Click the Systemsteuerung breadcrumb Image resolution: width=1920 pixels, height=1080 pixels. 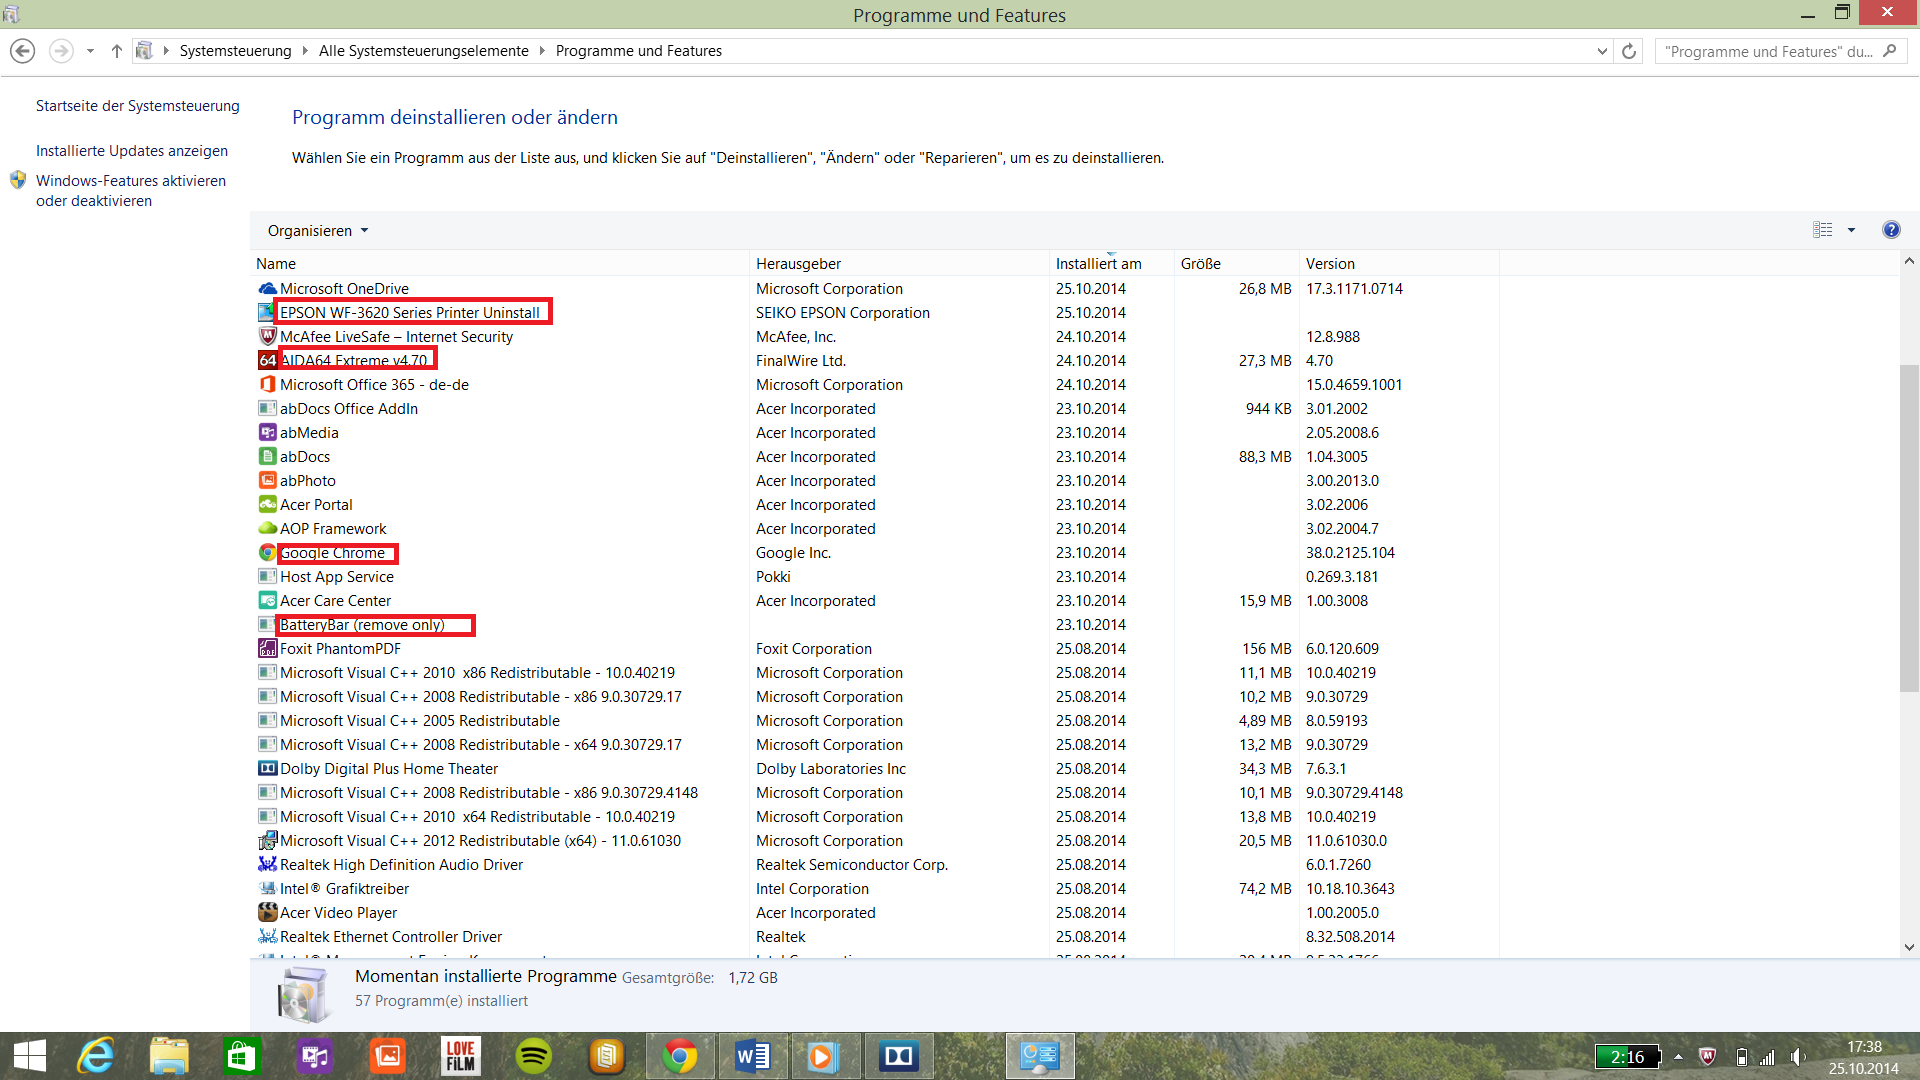point(235,51)
